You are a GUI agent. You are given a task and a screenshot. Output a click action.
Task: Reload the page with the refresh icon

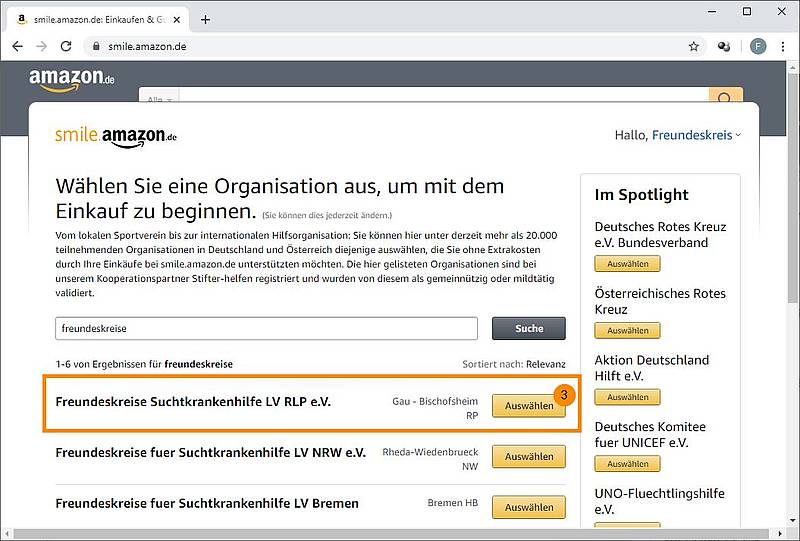(x=66, y=46)
